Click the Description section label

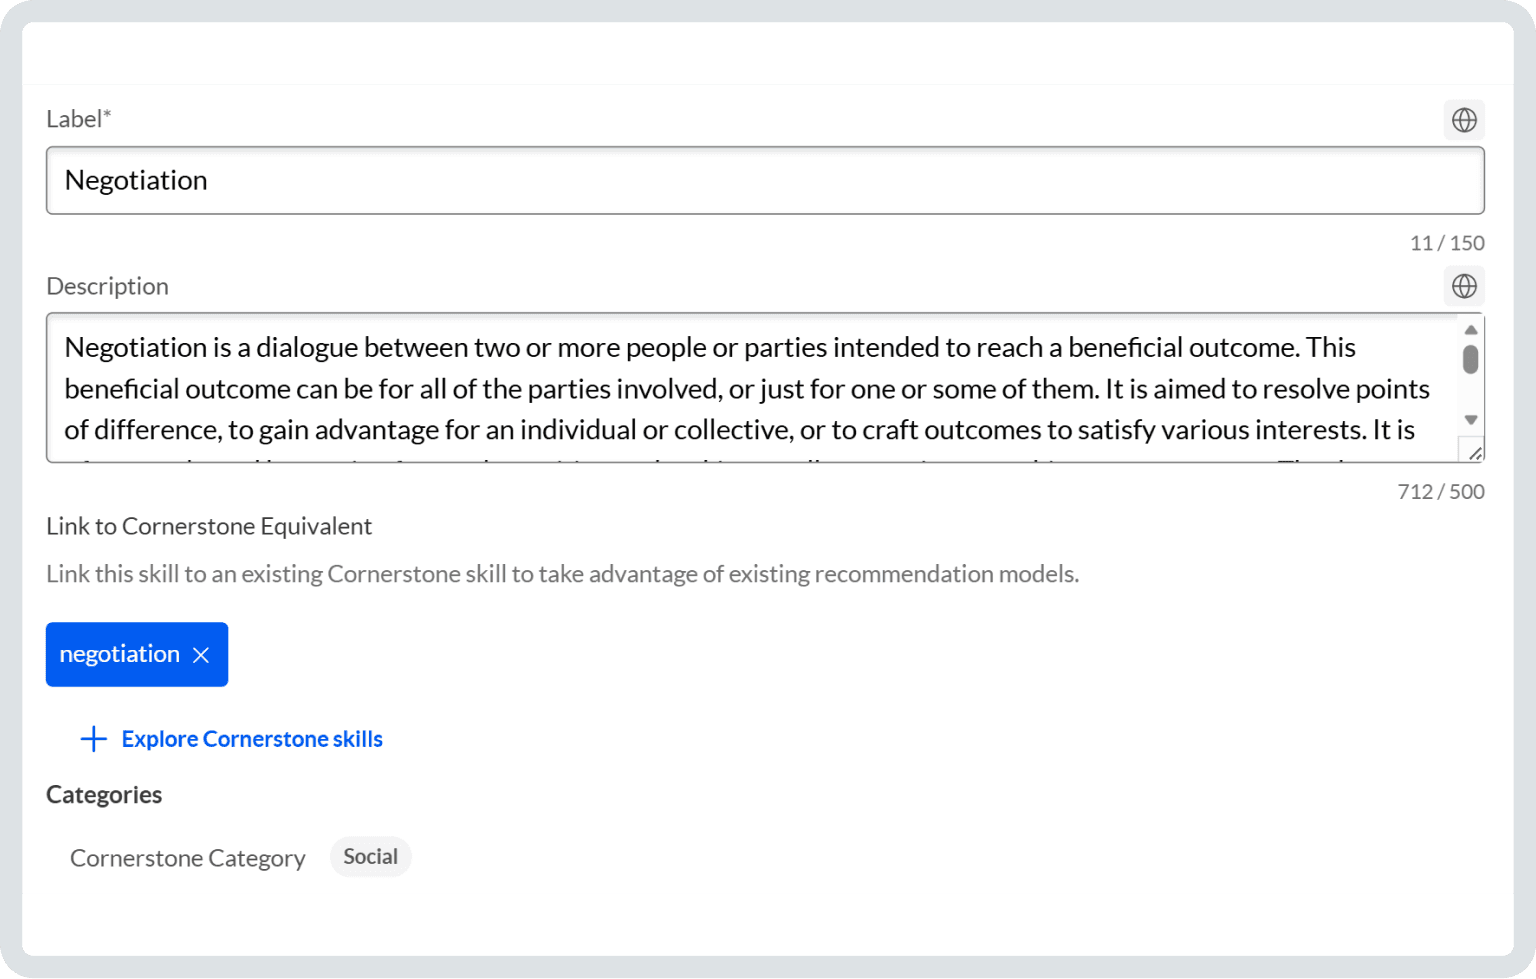coord(107,286)
